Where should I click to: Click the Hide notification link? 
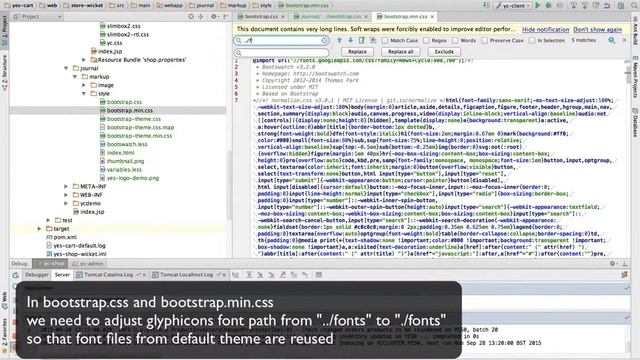(x=545, y=29)
